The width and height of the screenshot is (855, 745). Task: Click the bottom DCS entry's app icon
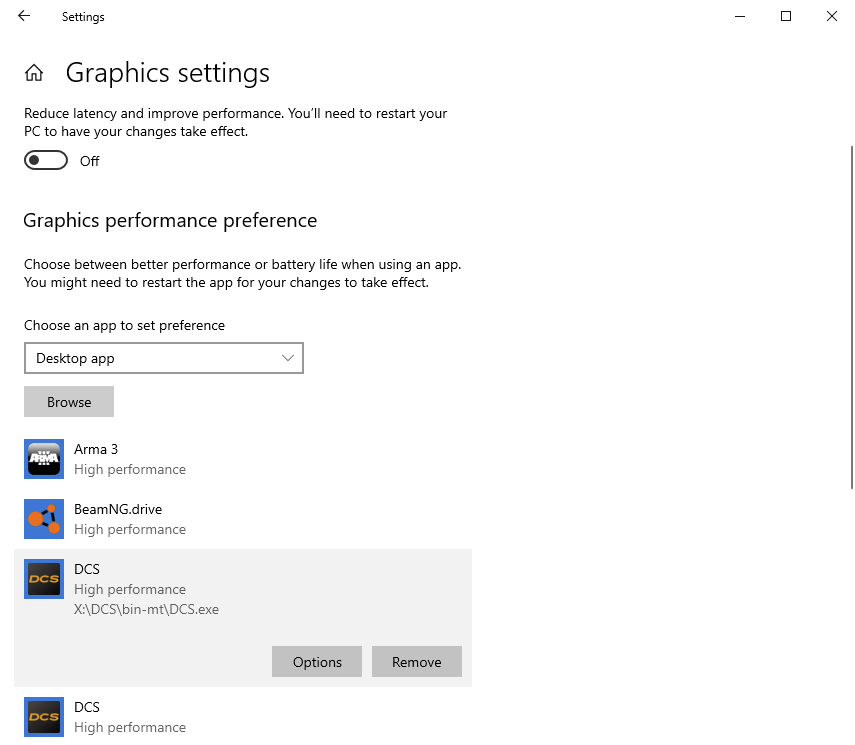(x=44, y=717)
